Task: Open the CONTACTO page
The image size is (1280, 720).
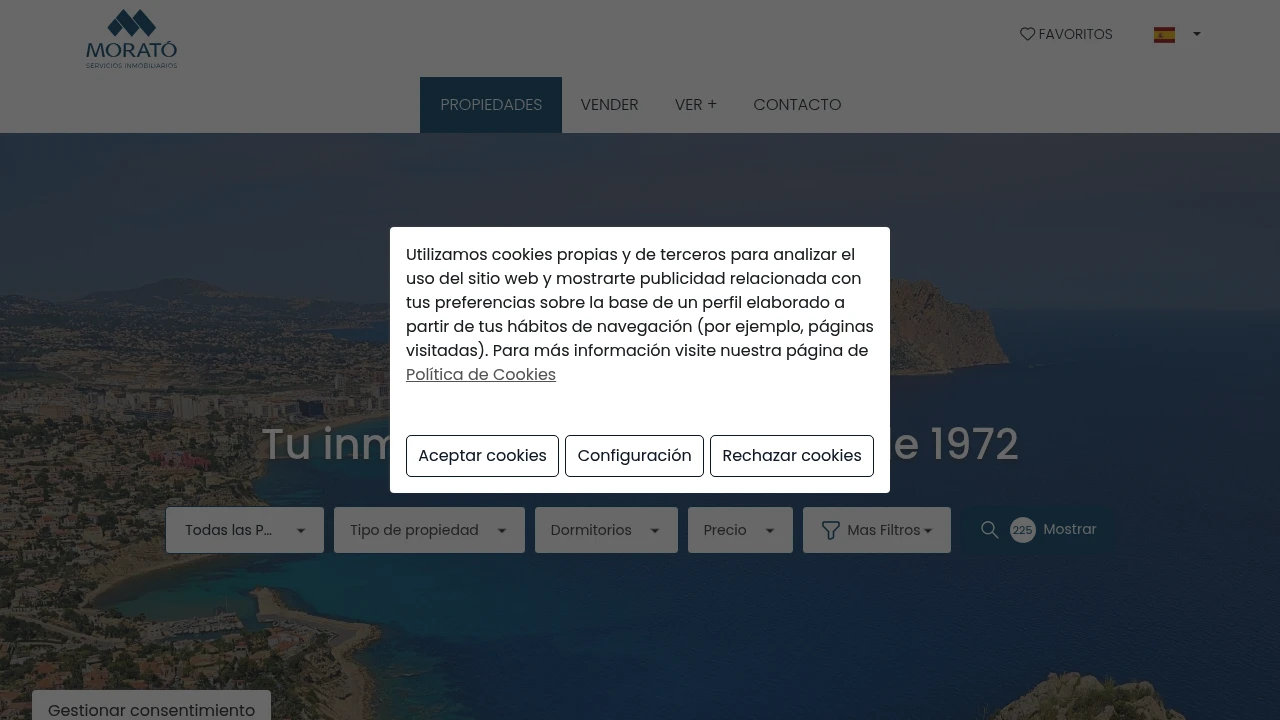Action: coord(797,105)
